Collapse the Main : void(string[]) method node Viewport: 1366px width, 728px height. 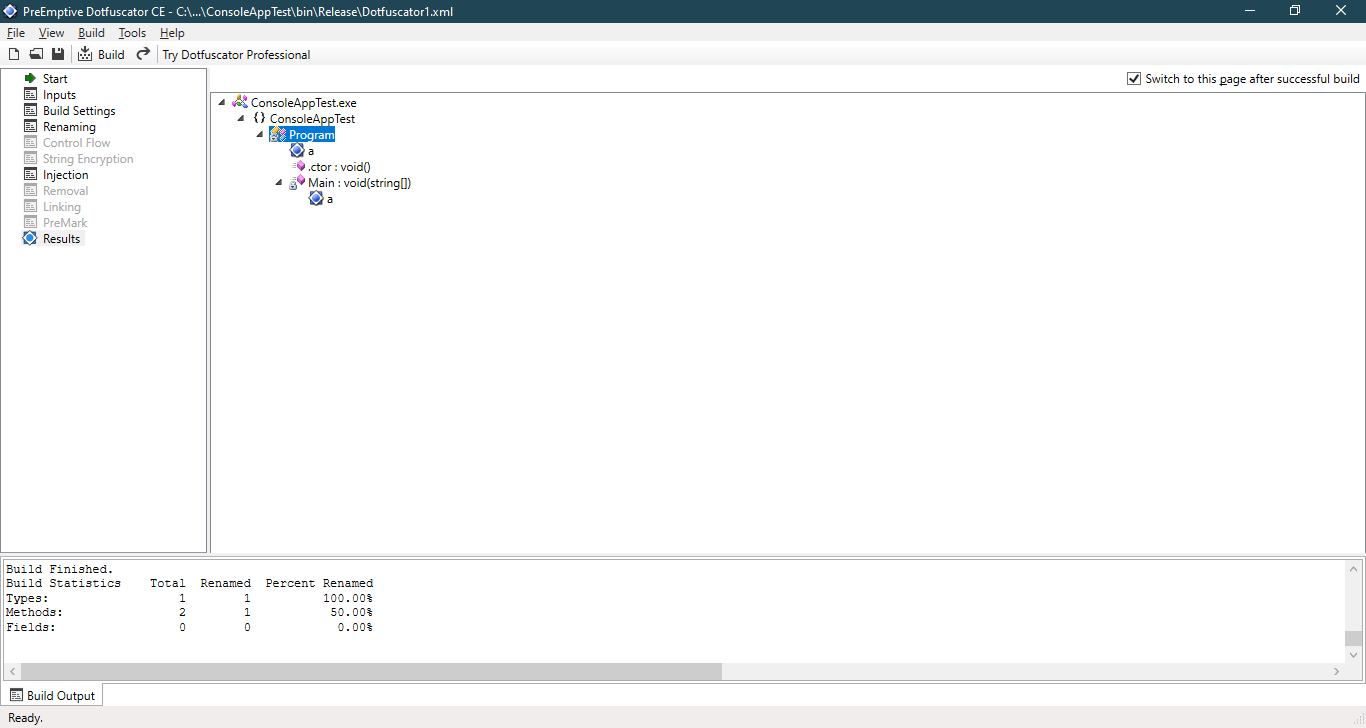tap(278, 182)
